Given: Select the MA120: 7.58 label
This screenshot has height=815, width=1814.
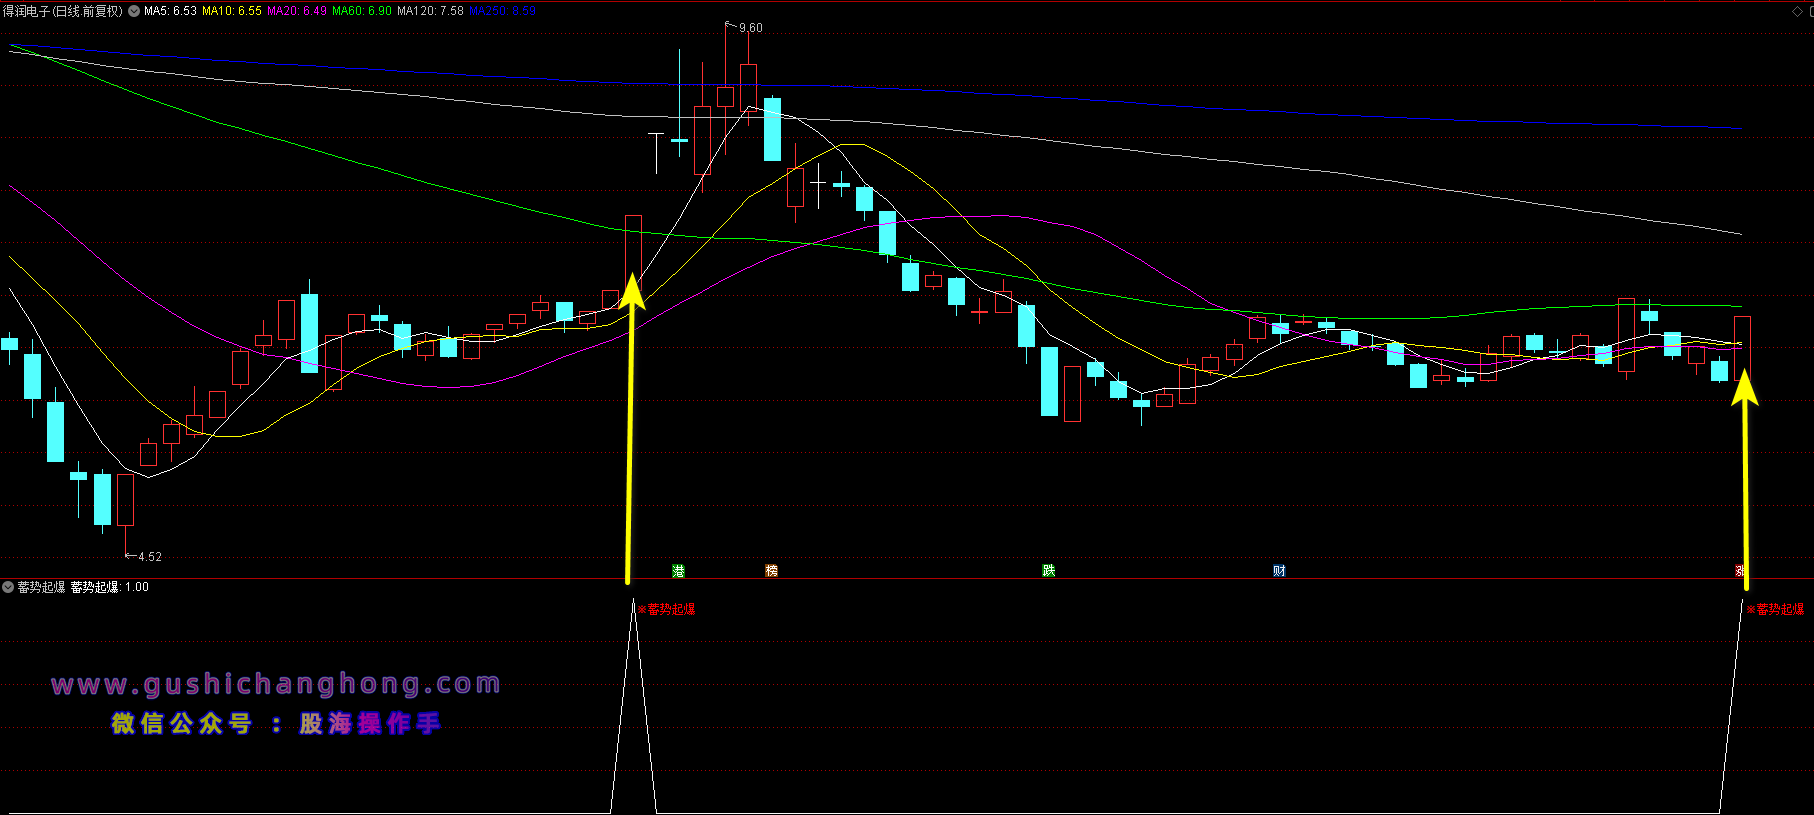Looking at the screenshot, I should [430, 11].
